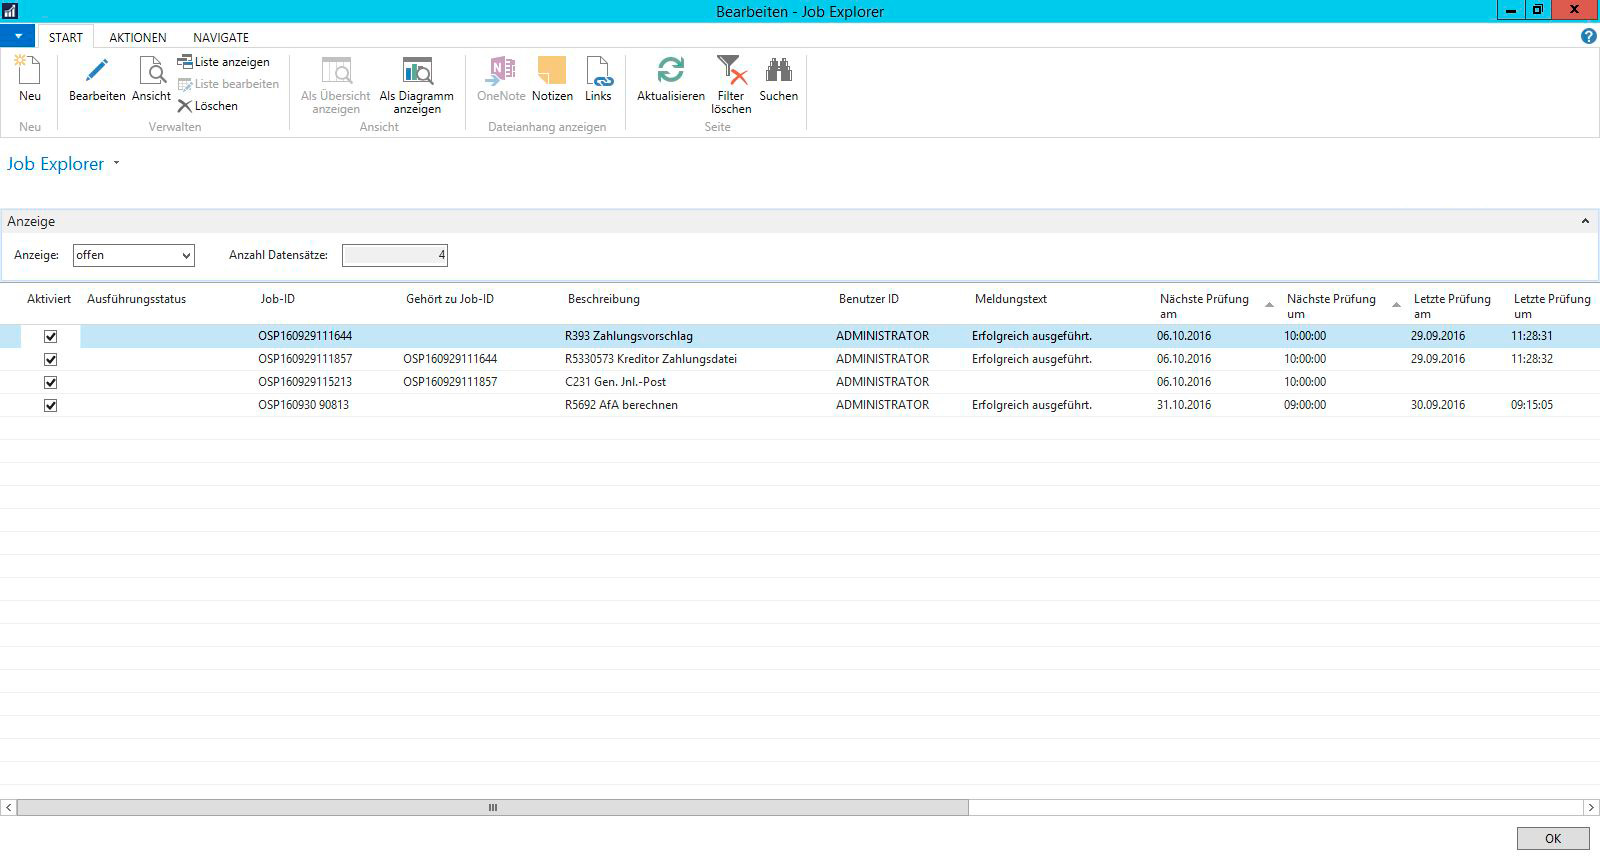Viewport: 1600px width, 860px height.
Task: Toggle Aktiviert checkbox for R5692 AfA berechnen
Action: pos(51,406)
